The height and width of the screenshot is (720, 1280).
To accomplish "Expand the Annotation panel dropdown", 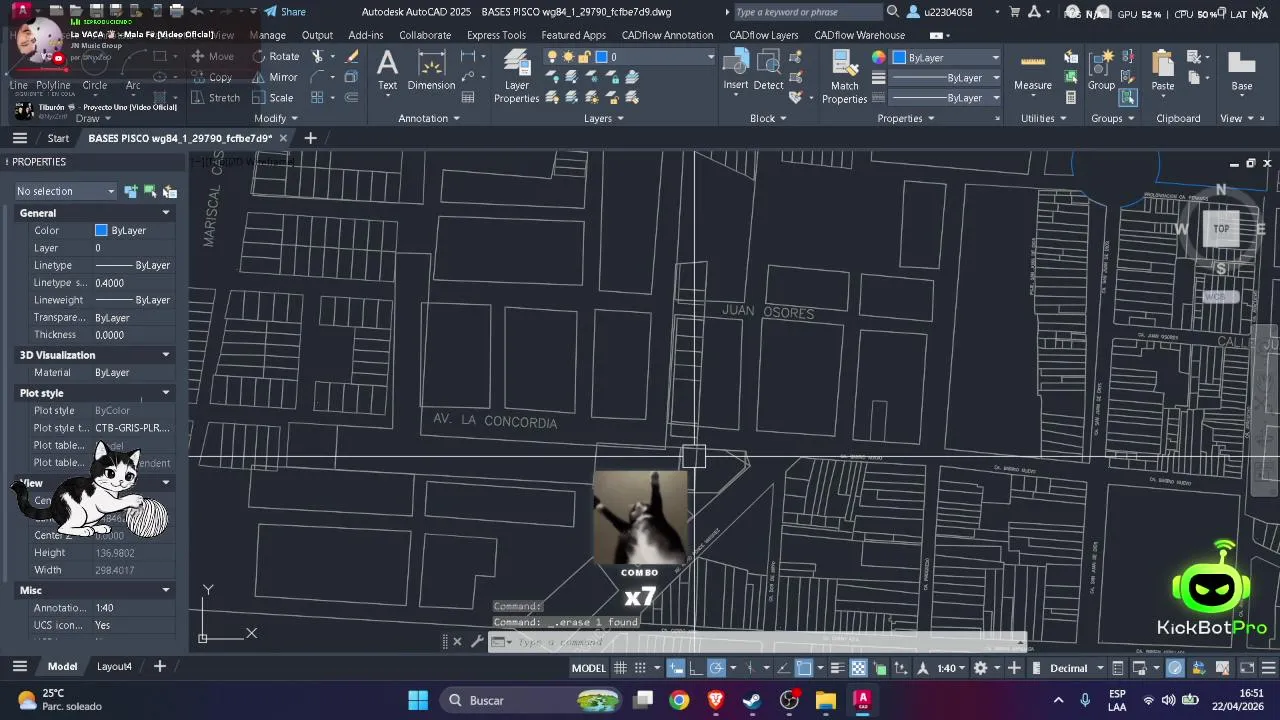I will tap(429, 118).
